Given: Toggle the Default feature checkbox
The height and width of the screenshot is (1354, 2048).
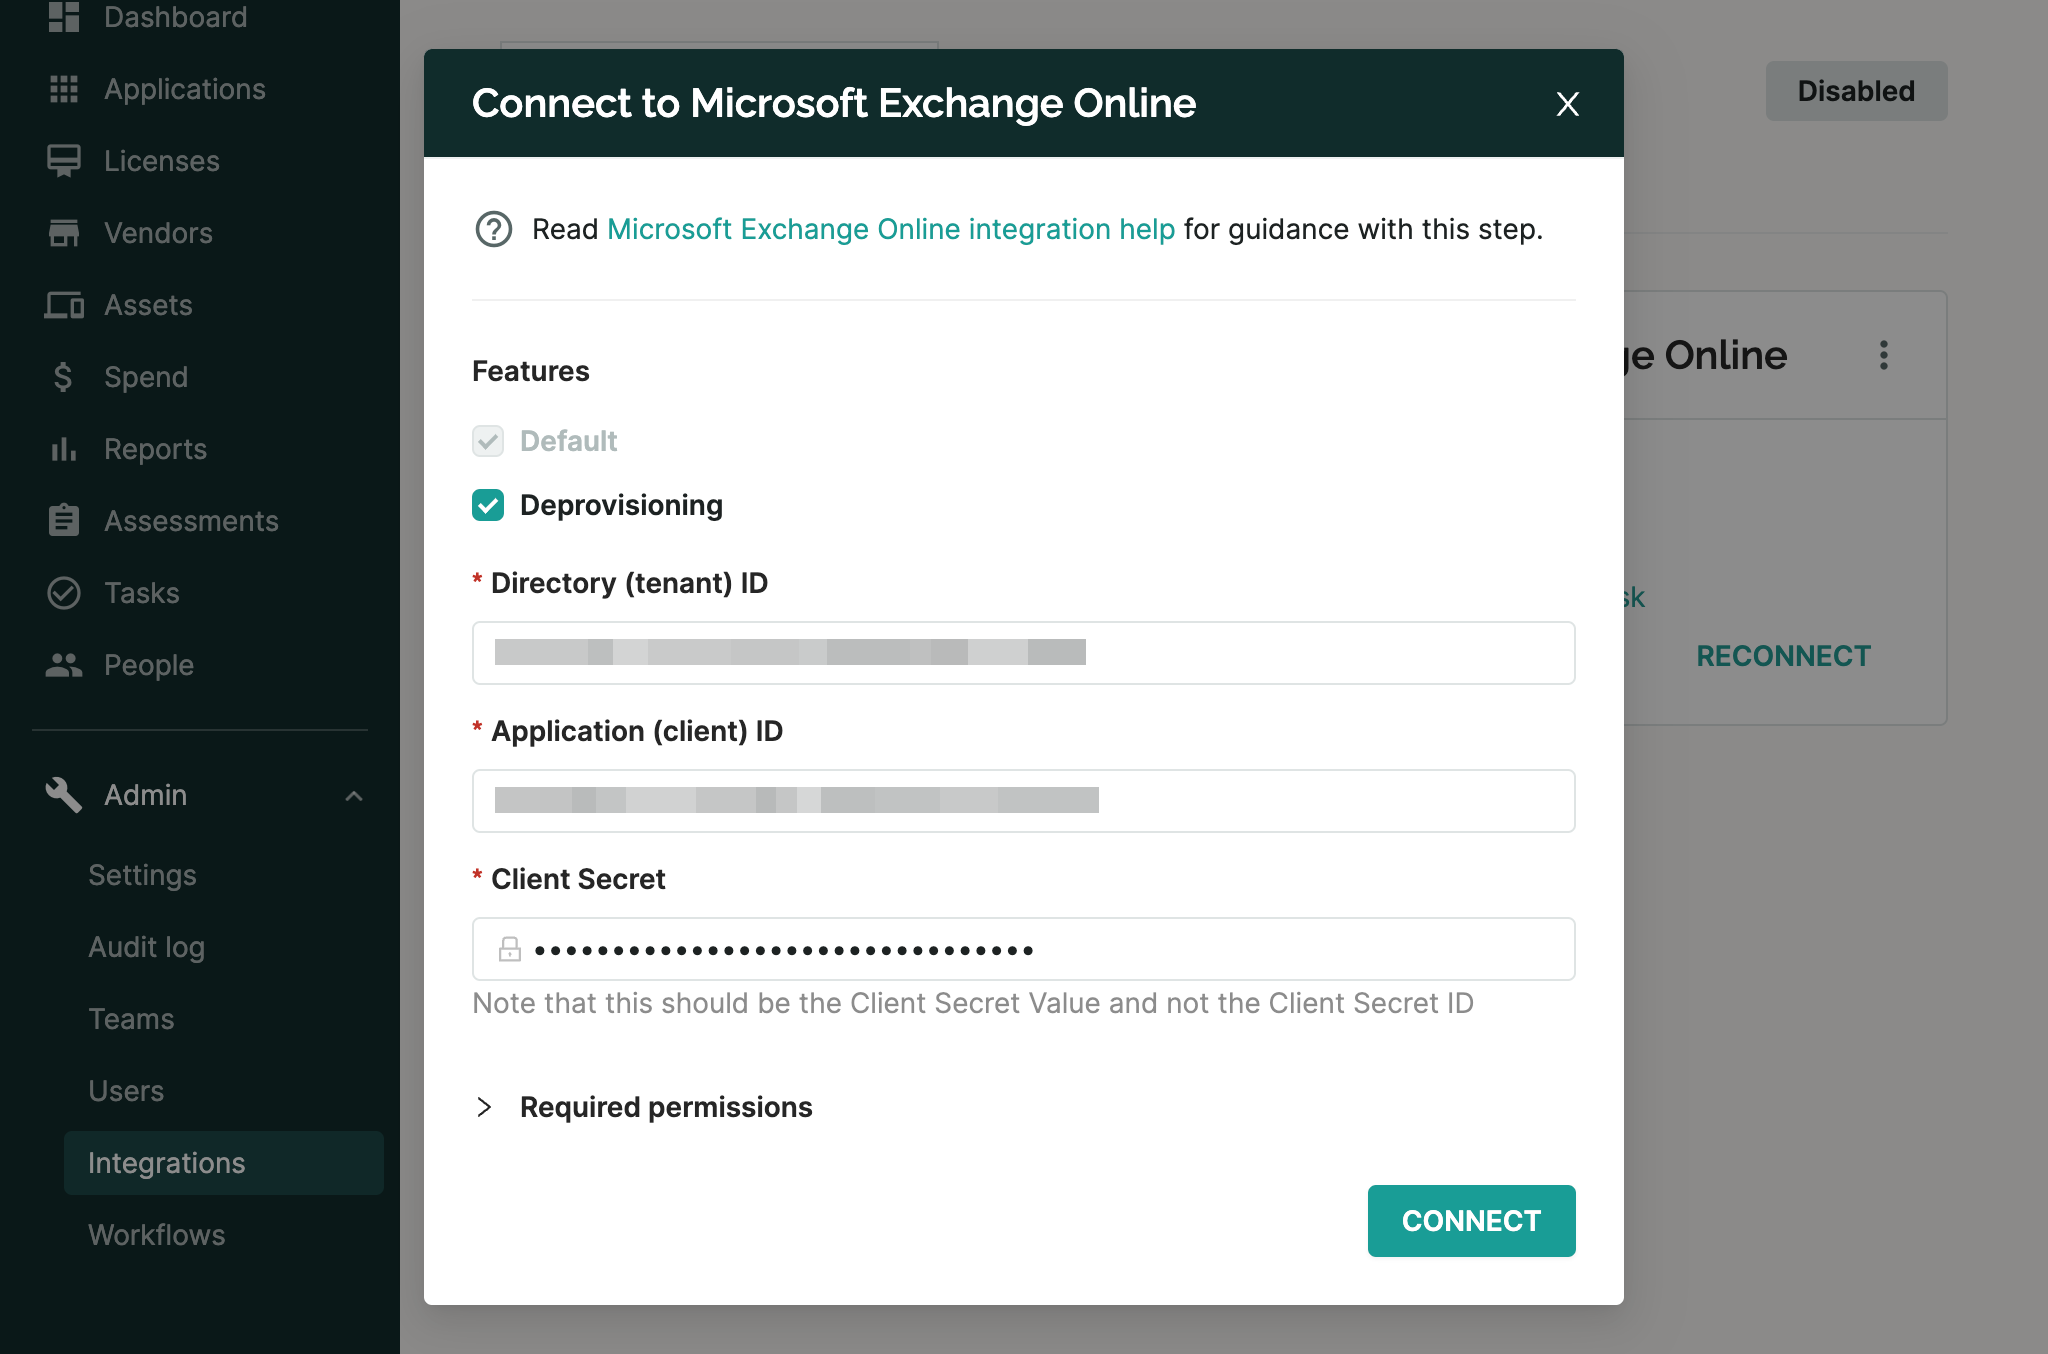Looking at the screenshot, I should click(488, 441).
